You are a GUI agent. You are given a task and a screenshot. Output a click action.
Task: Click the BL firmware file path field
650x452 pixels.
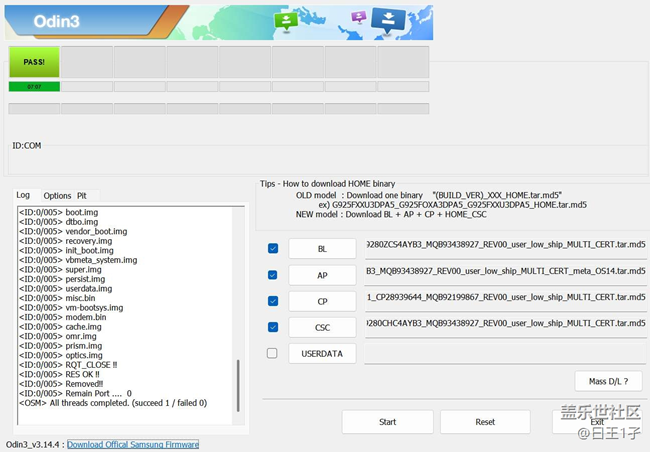[x=505, y=244]
